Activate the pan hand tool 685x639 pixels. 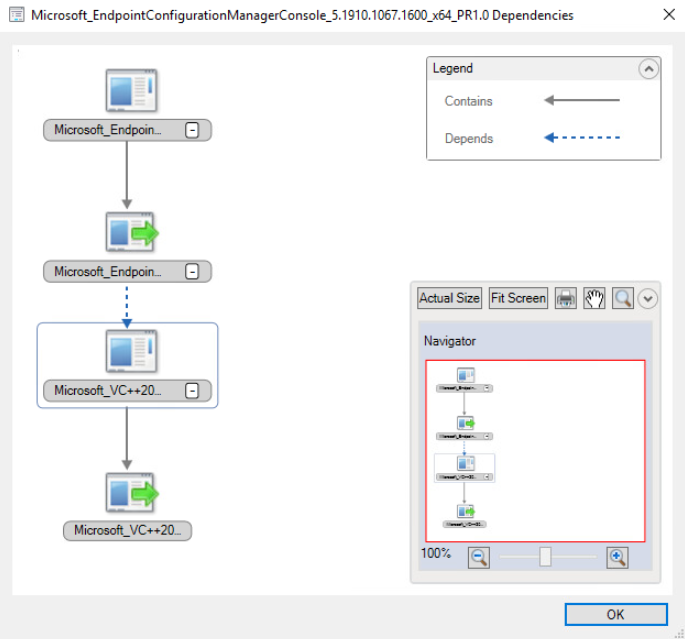tap(594, 298)
